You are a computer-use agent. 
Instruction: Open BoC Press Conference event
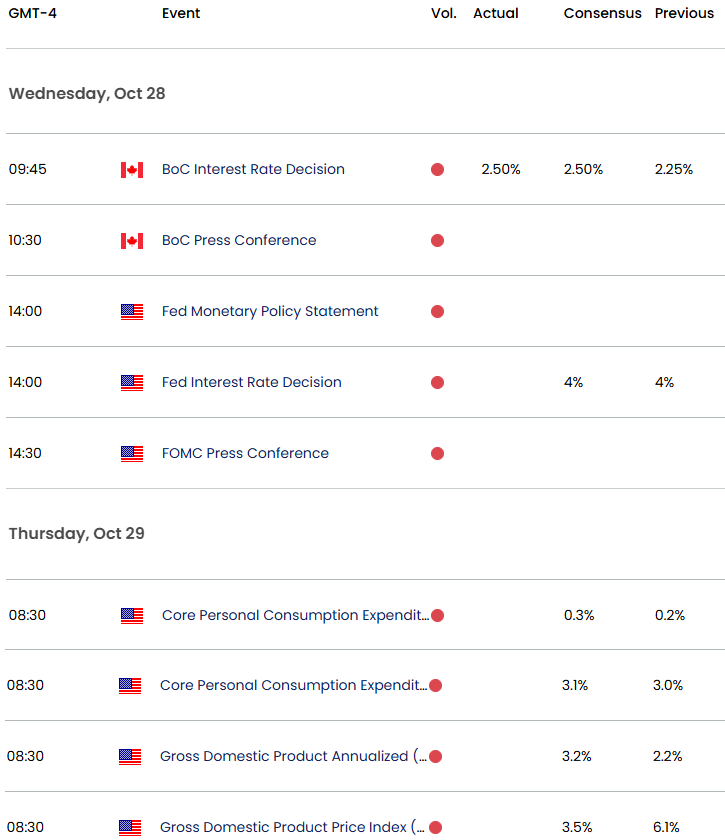239,240
